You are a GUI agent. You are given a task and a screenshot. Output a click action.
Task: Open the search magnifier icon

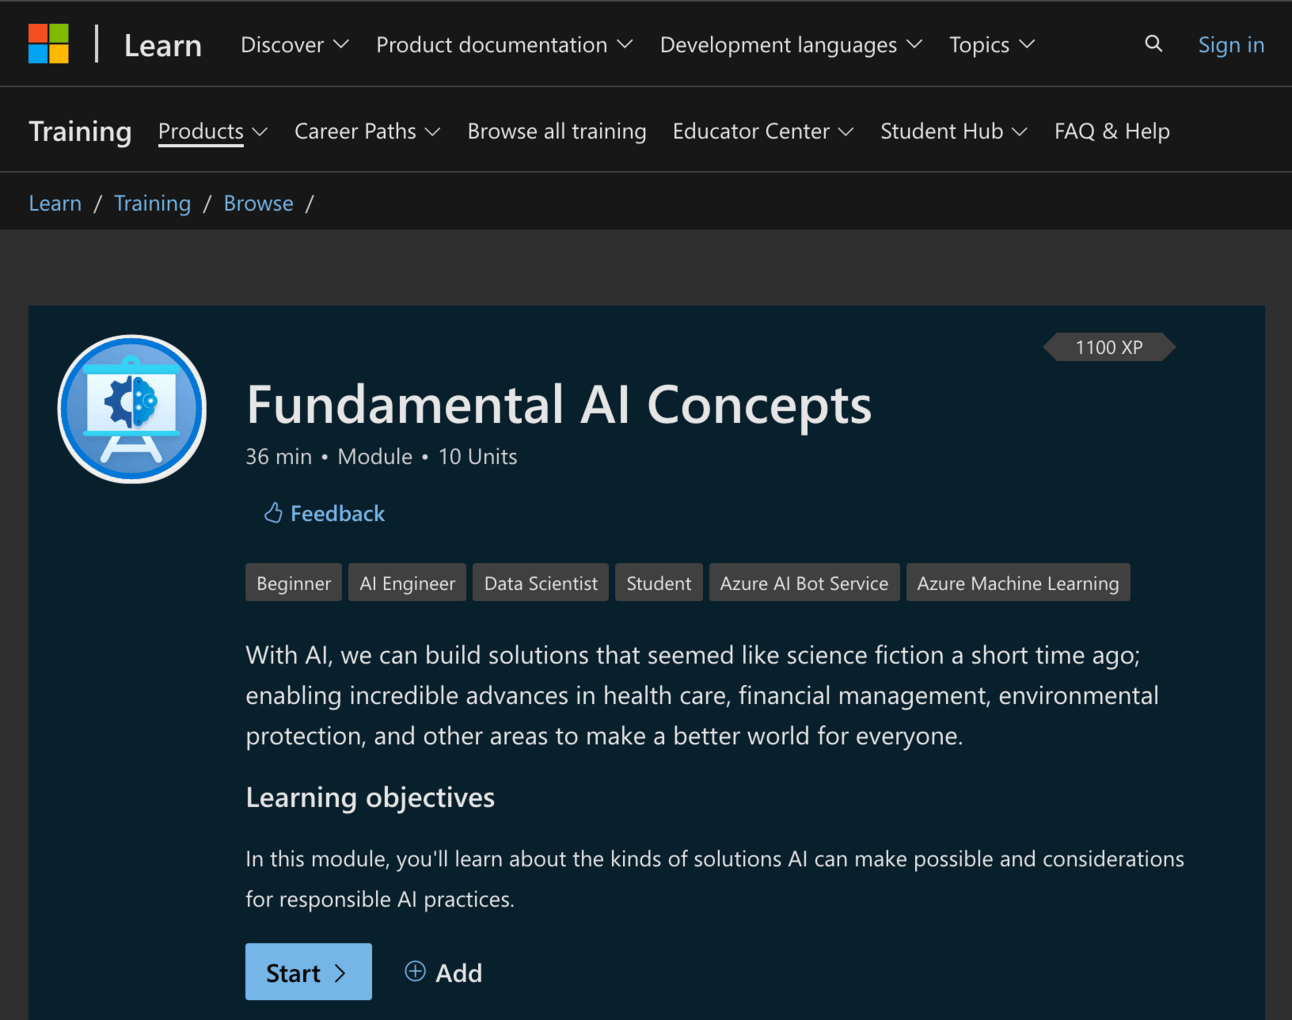tap(1153, 44)
